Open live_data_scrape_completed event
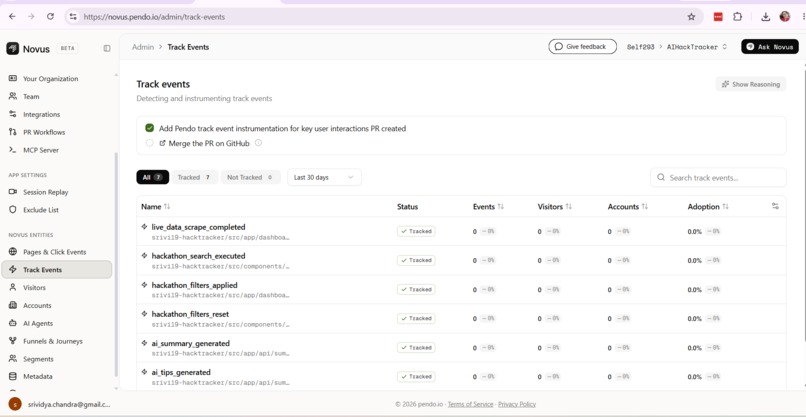This screenshot has height=417, width=806. [198, 227]
